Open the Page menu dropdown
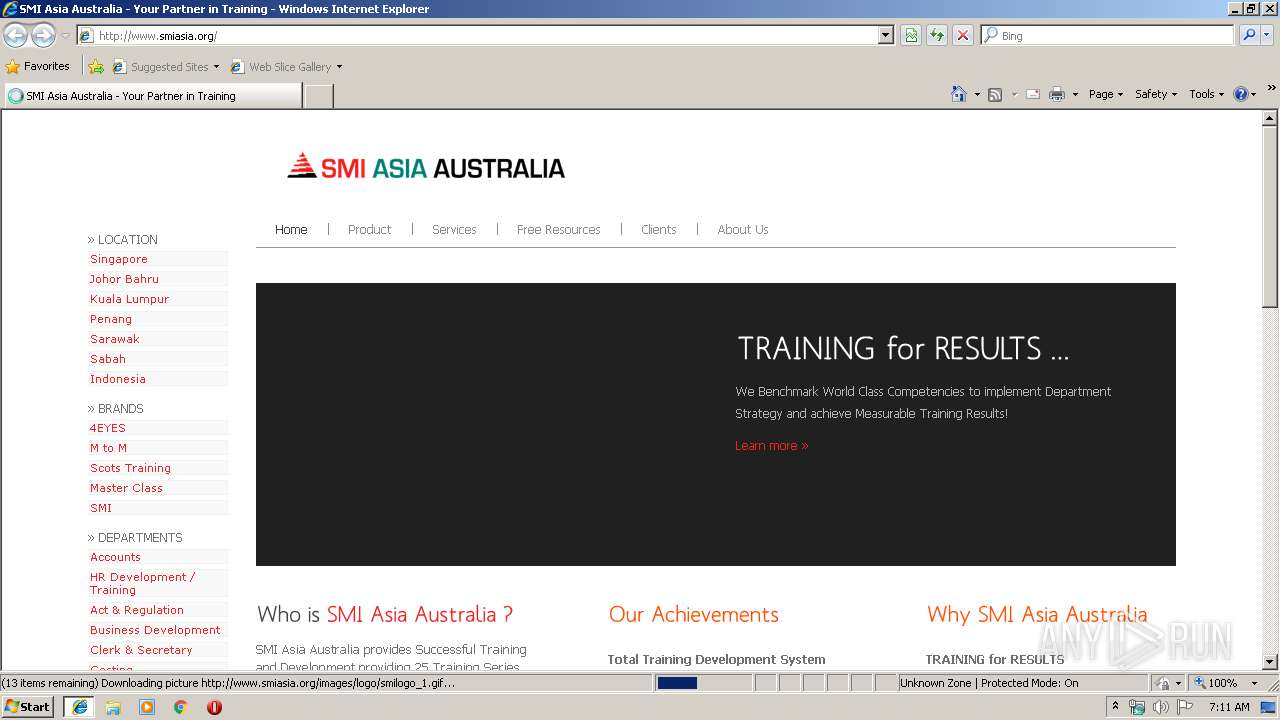This screenshot has width=1280, height=720. click(1105, 94)
